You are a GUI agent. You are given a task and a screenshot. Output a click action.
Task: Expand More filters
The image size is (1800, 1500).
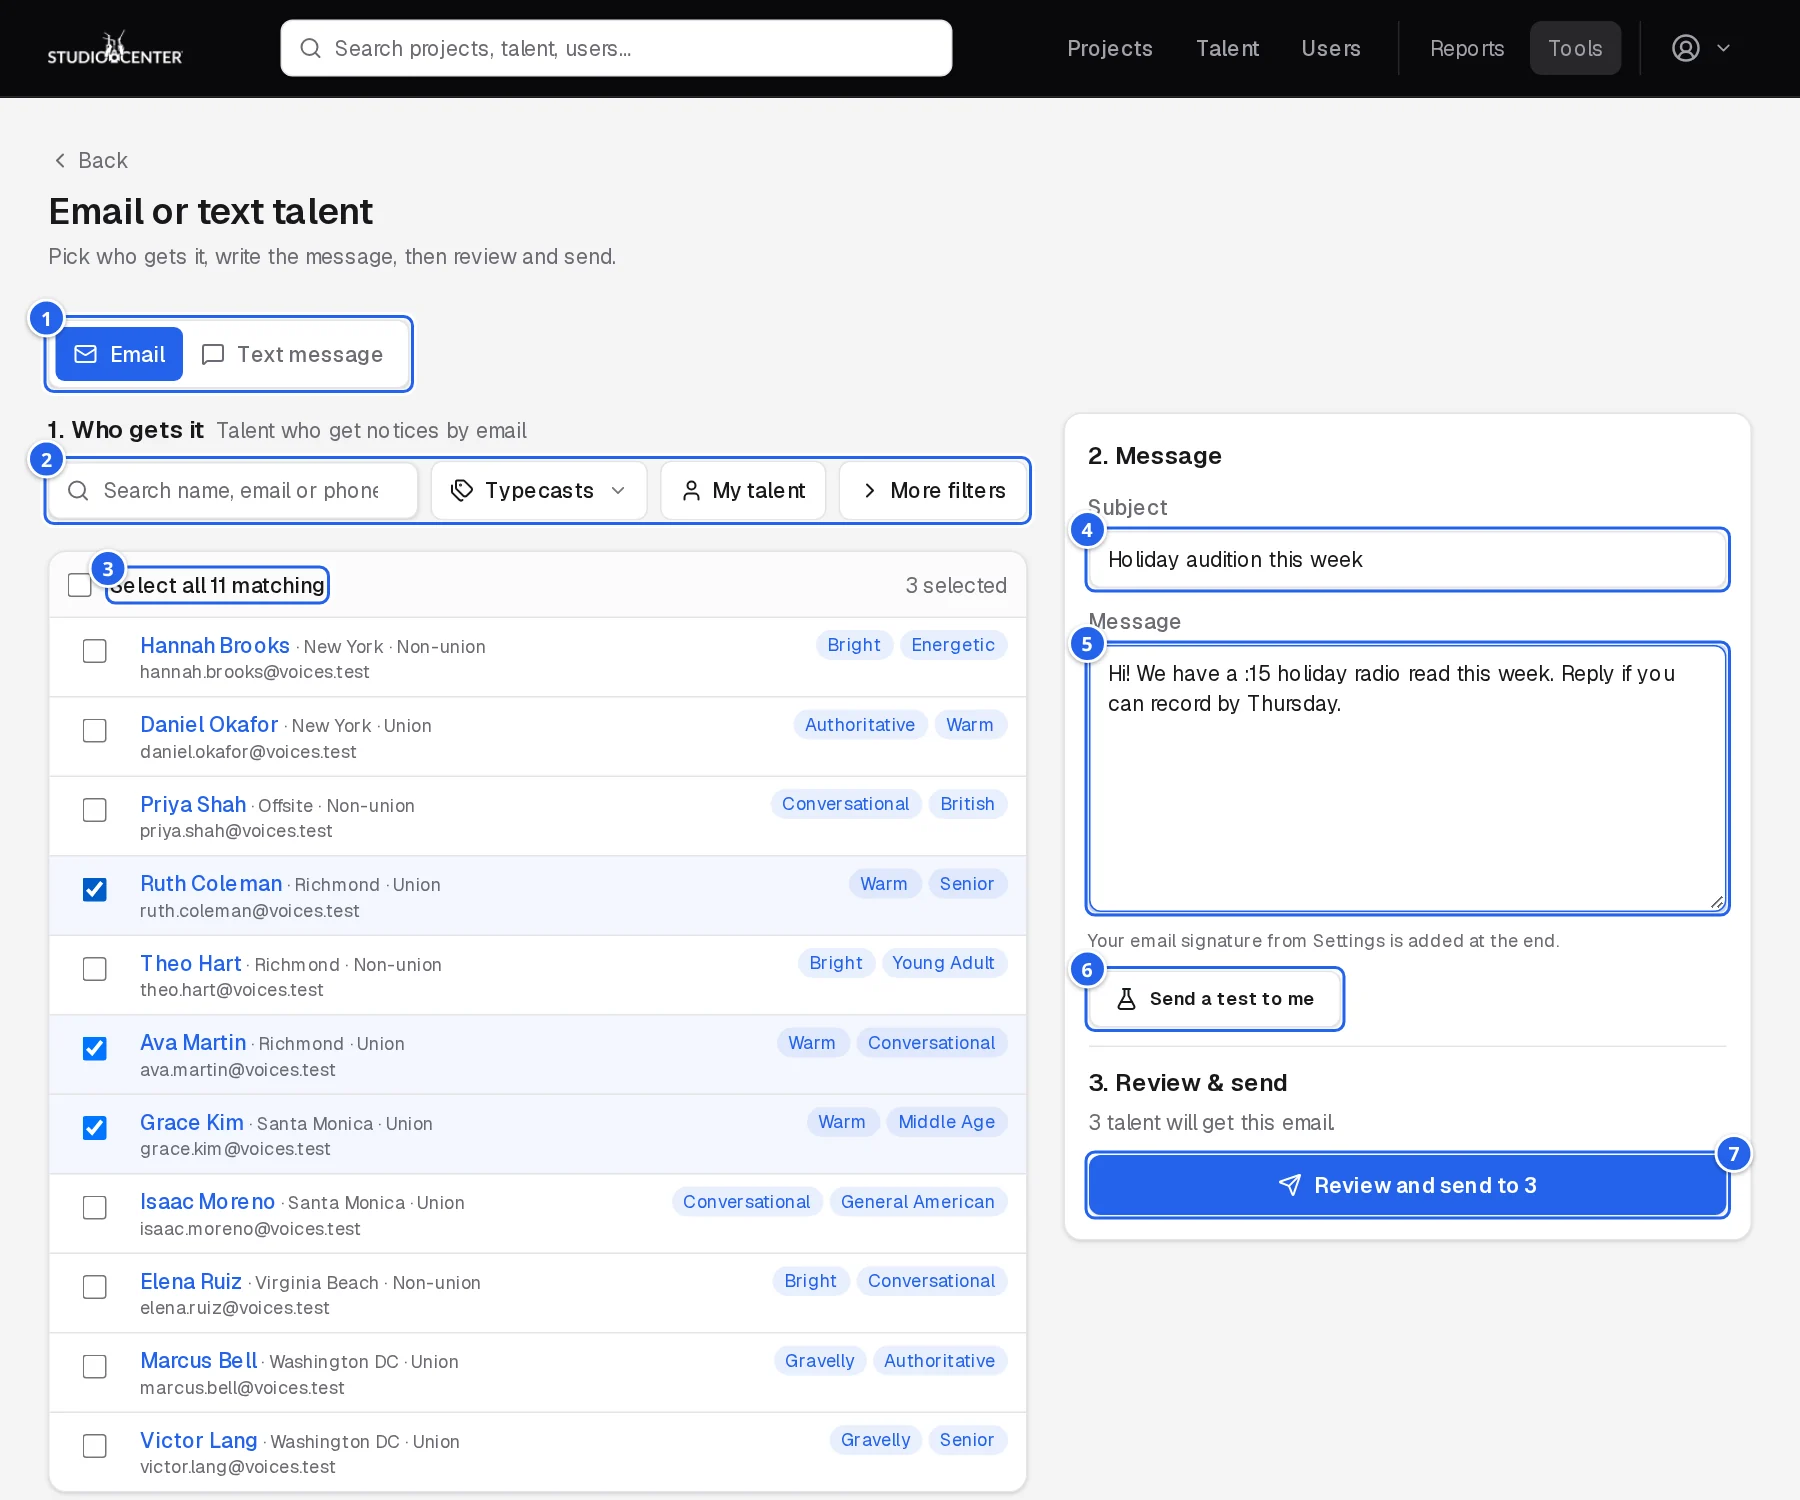coord(934,490)
